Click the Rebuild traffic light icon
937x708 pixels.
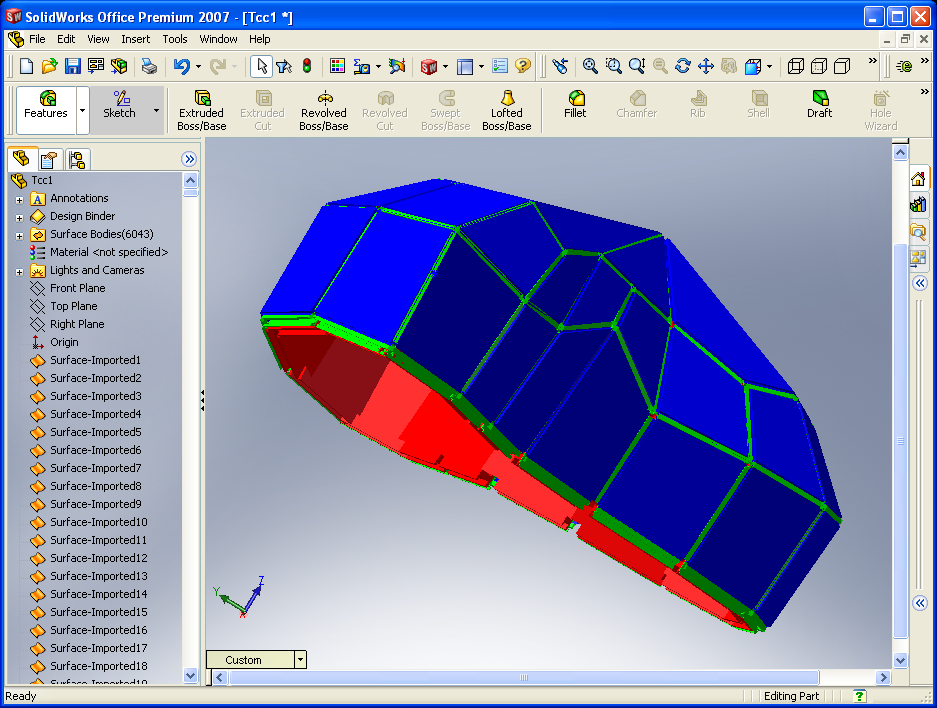point(307,66)
